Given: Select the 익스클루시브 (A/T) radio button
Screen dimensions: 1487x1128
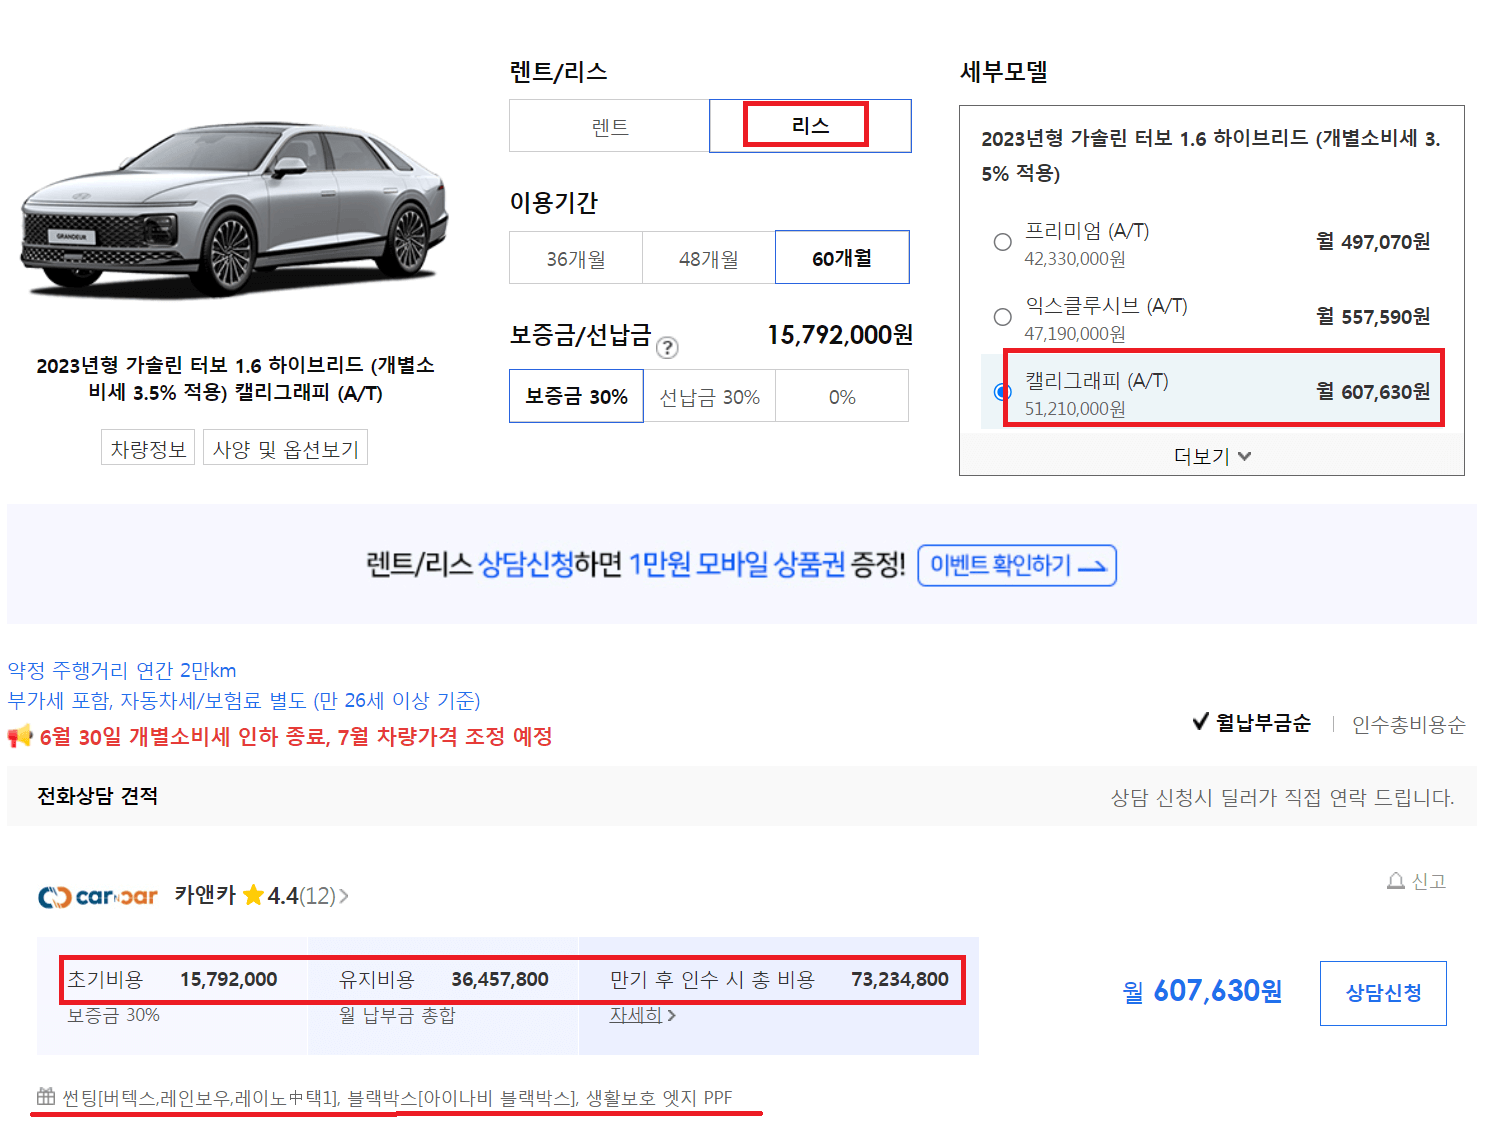Looking at the screenshot, I should [1002, 316].
